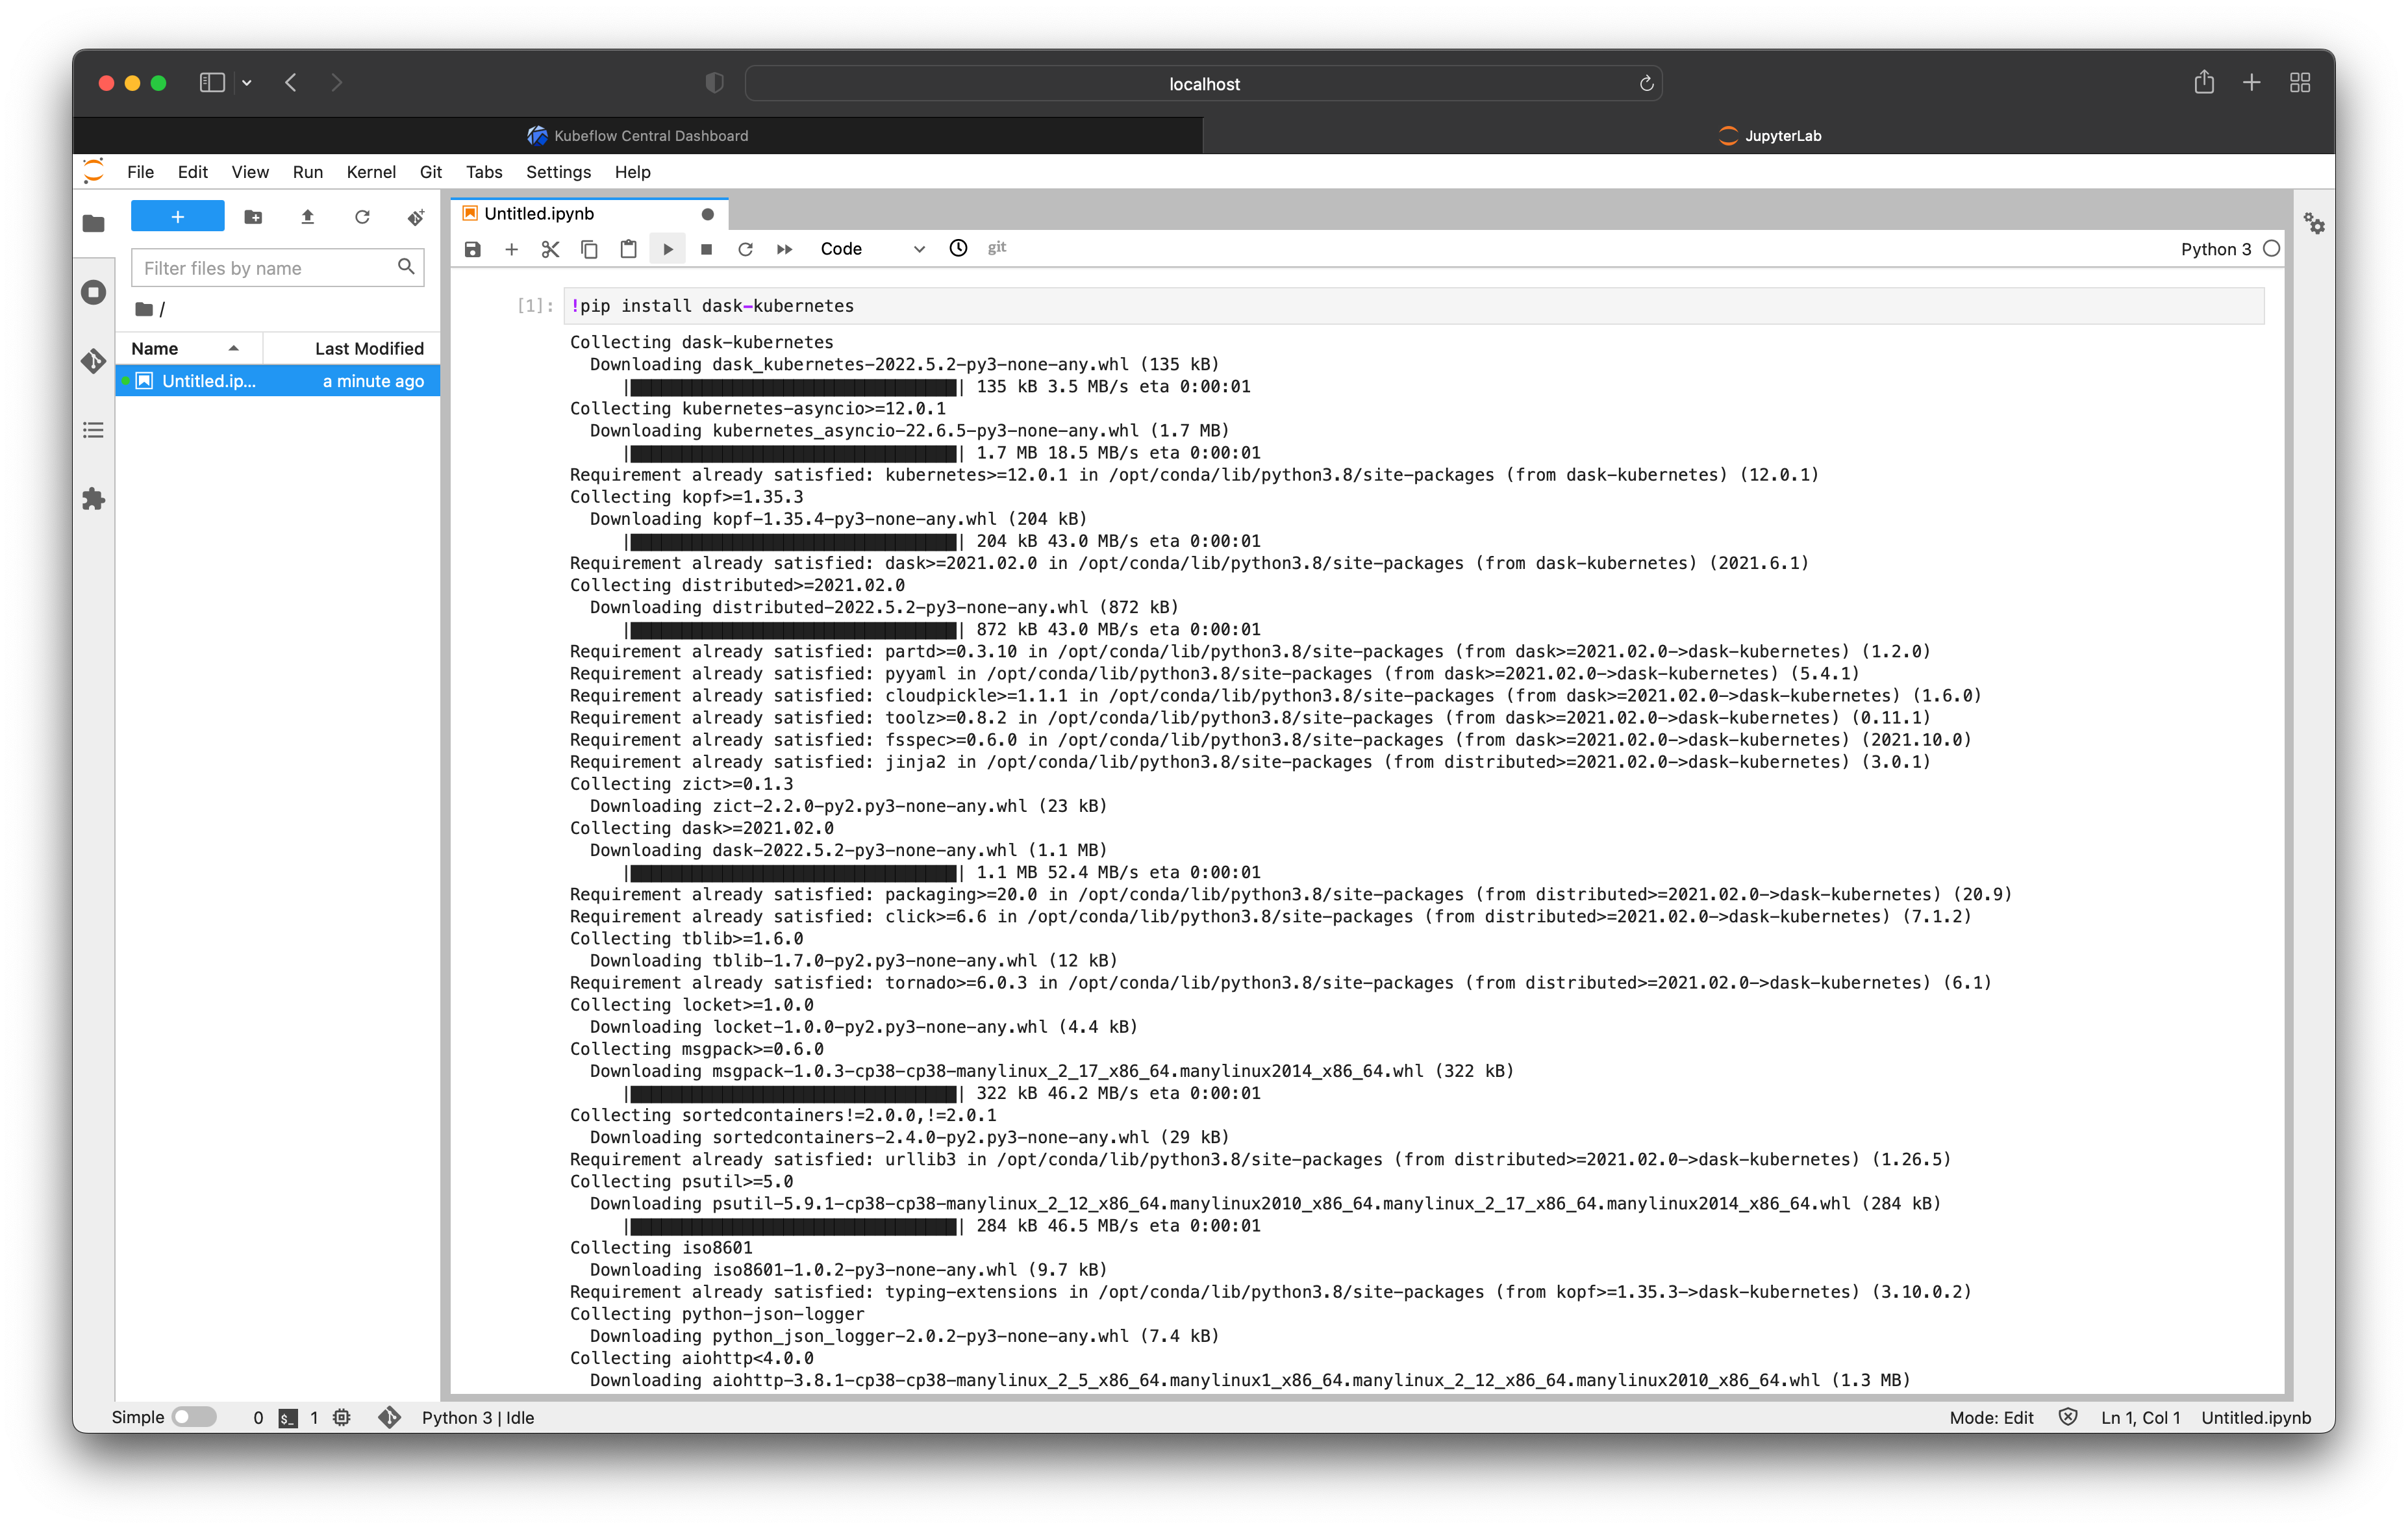Cut the selected cell with scissors icon
Viewport: 2408px width, 1529px height.
click(550, 249)
